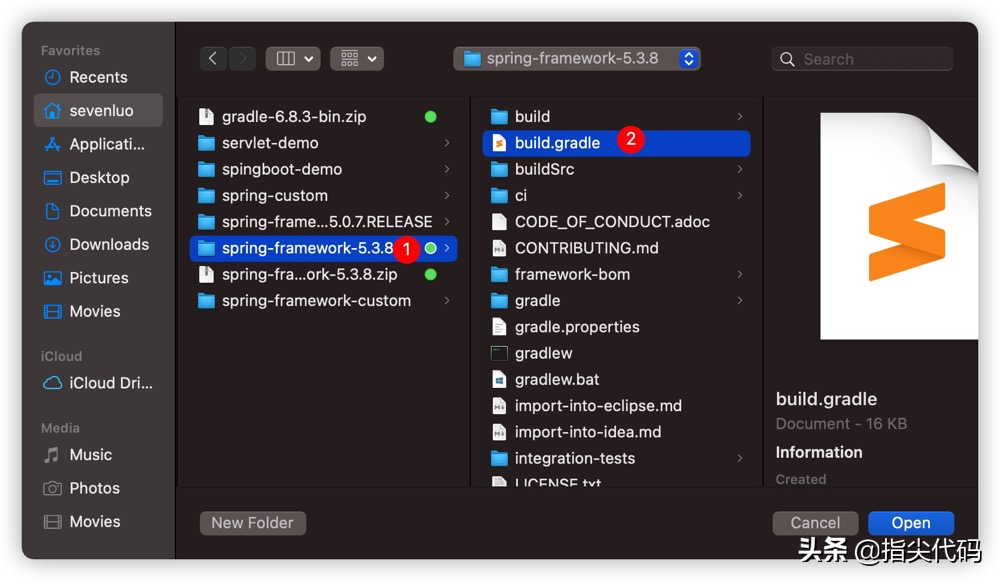Select the servlet-demo folder icon
Viewport: 1000px width, 581px height.
tap(206, 143)
